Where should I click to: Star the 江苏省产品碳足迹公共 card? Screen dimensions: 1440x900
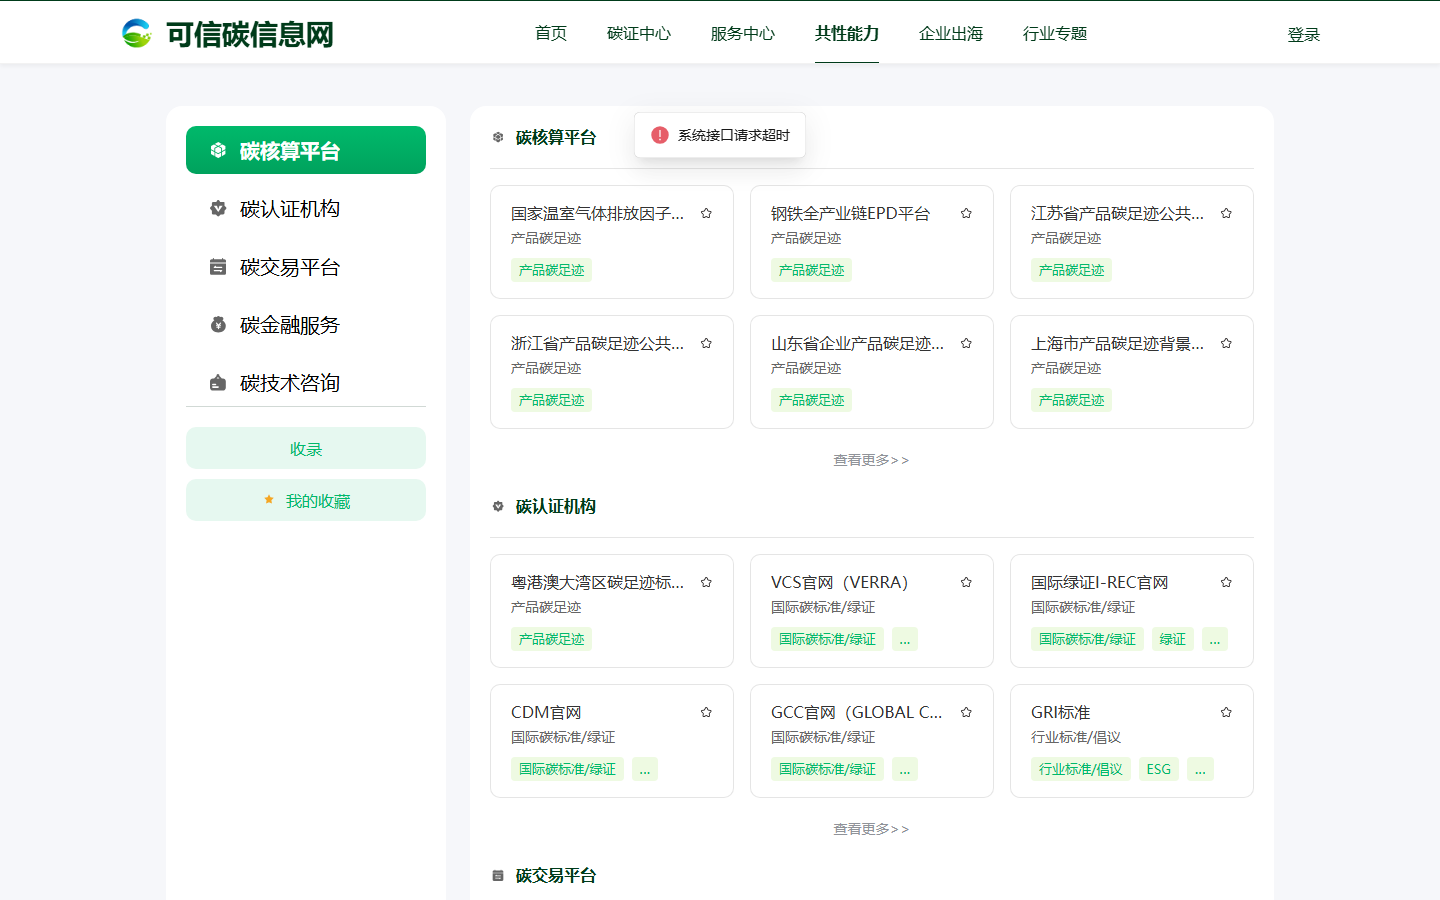point(1226,213)
